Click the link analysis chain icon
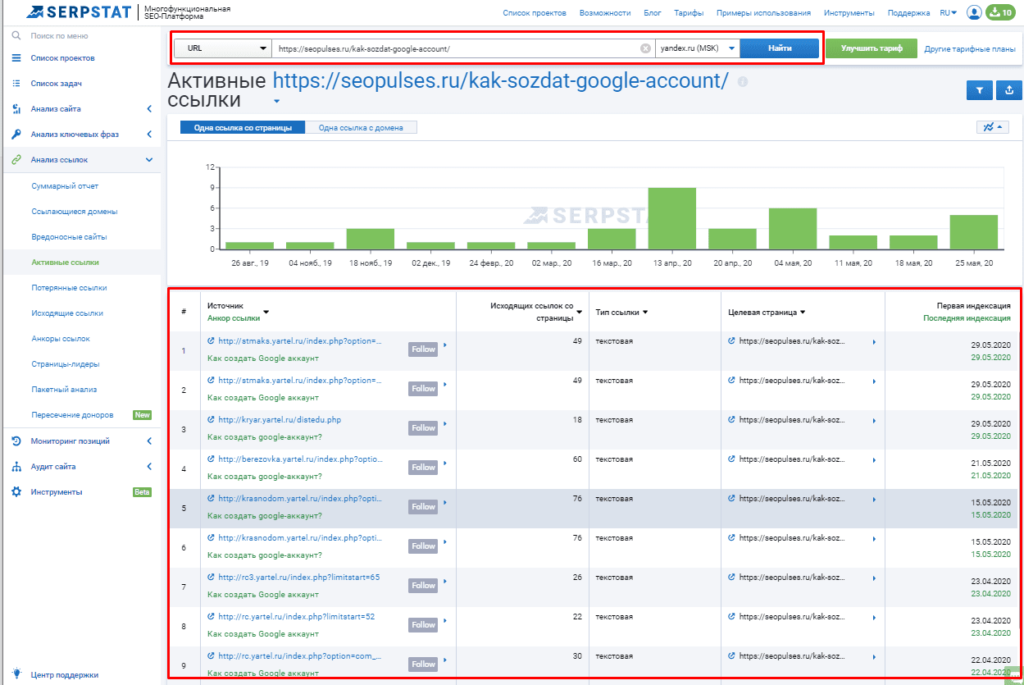 (x=16, y=159)
